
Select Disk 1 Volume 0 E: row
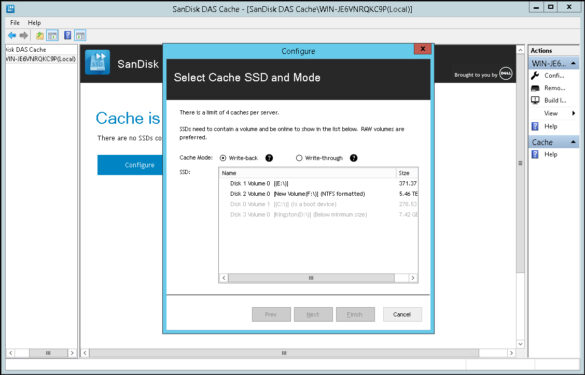click(x=318, y=184)
